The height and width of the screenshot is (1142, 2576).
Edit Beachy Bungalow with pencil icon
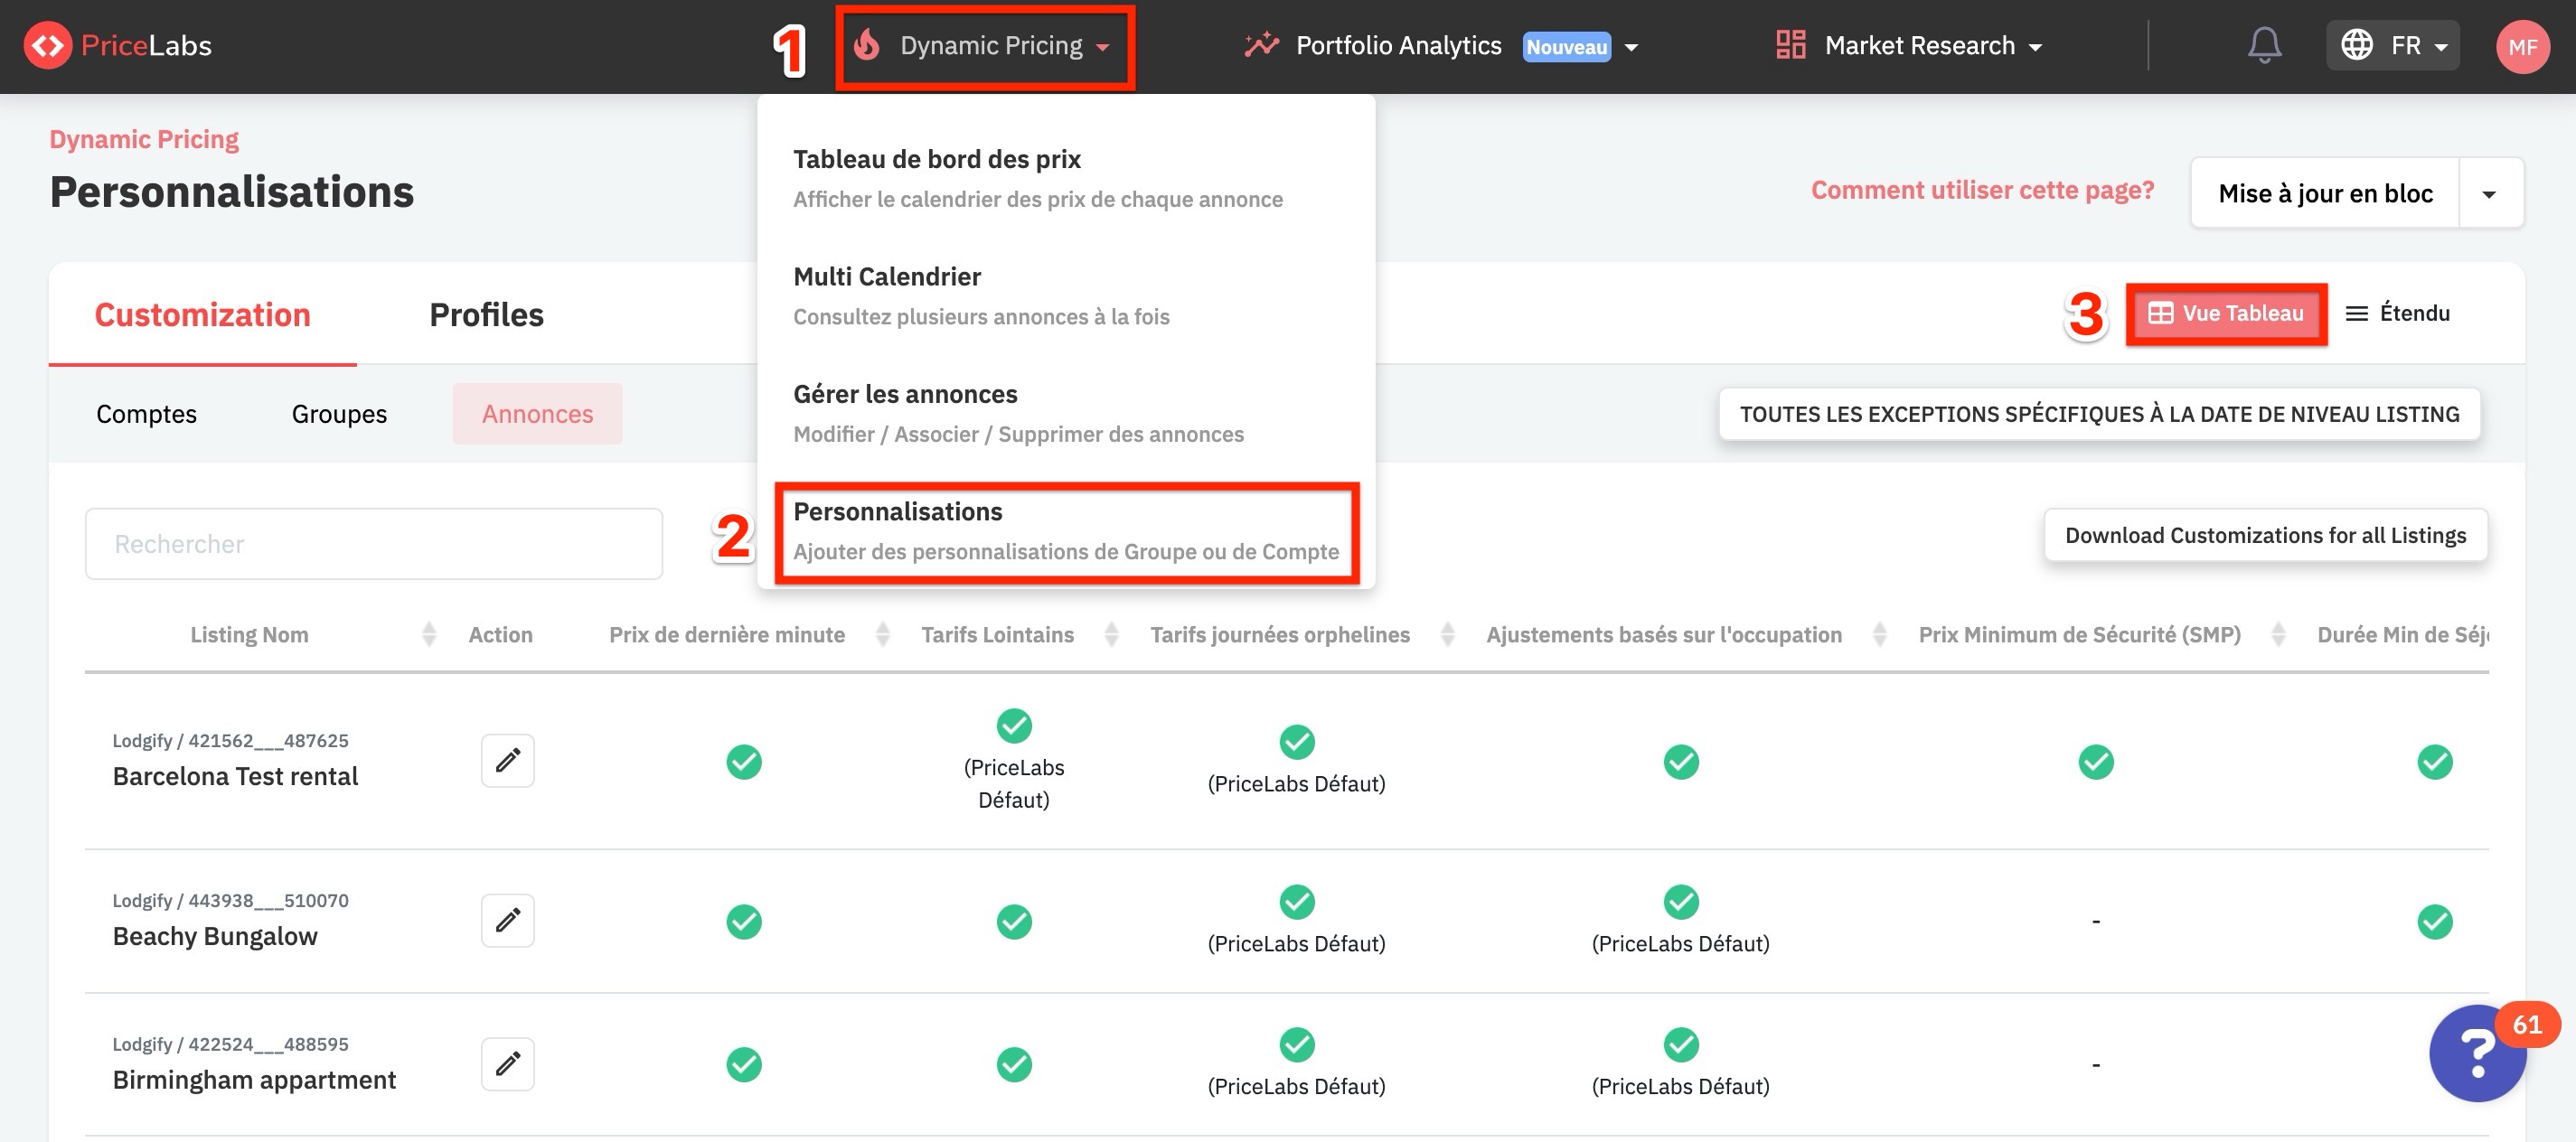click(508, 920)
